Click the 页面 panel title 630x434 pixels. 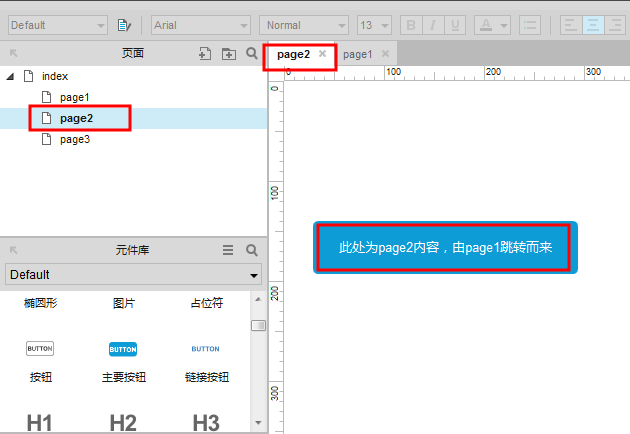(133, 53)
